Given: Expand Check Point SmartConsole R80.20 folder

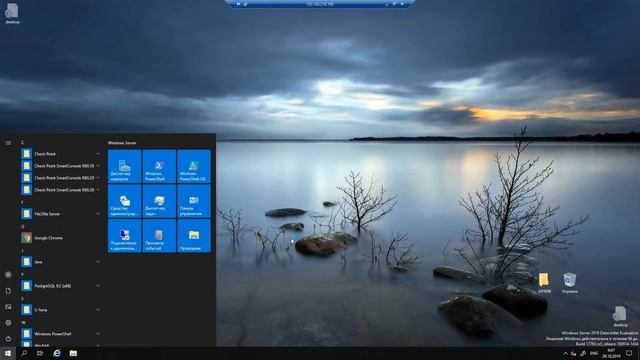Looking at the screenshot, I should click(x=98, y=178).
